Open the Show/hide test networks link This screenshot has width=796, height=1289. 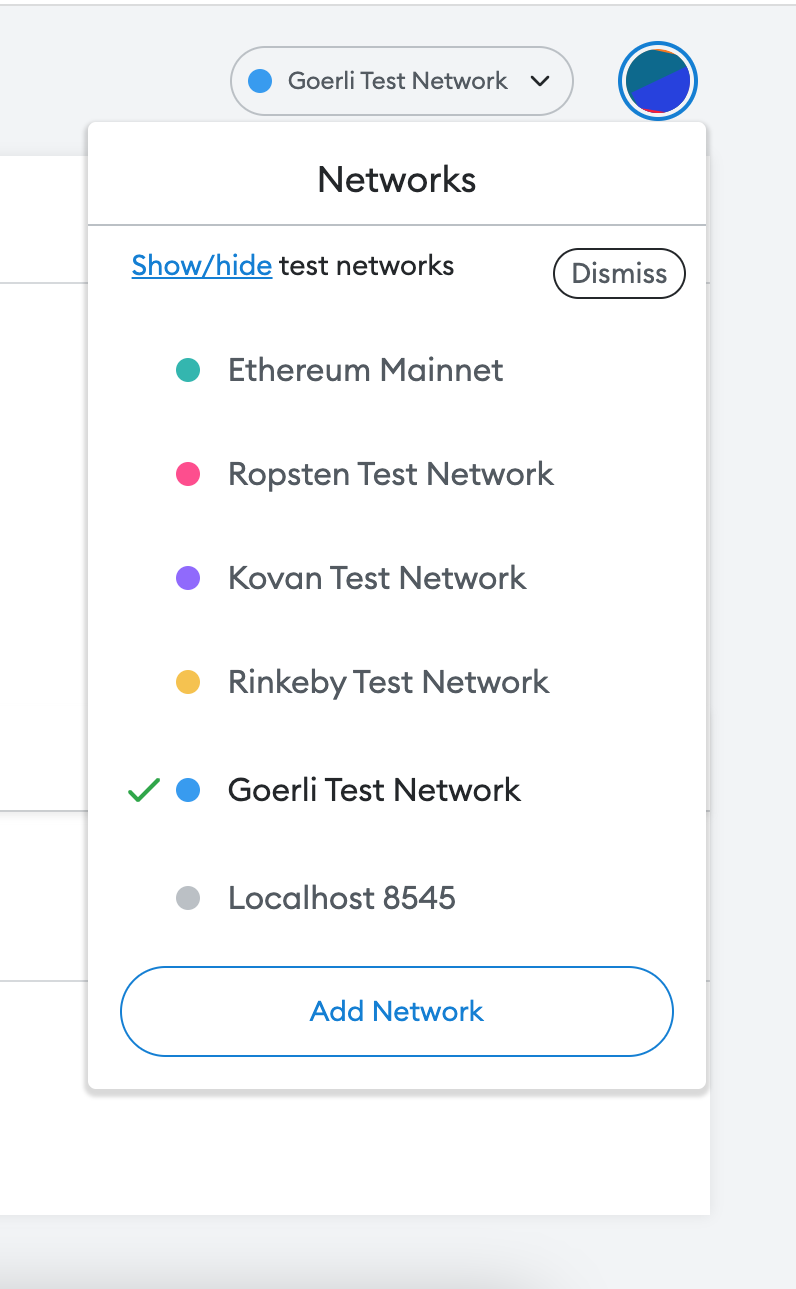(x=202, y=266)
